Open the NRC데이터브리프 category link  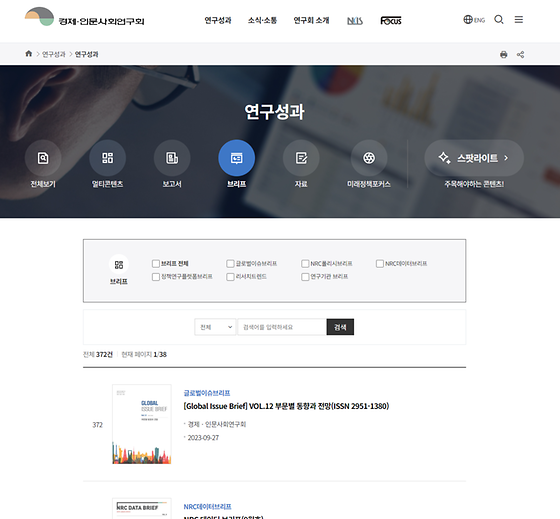208,506
